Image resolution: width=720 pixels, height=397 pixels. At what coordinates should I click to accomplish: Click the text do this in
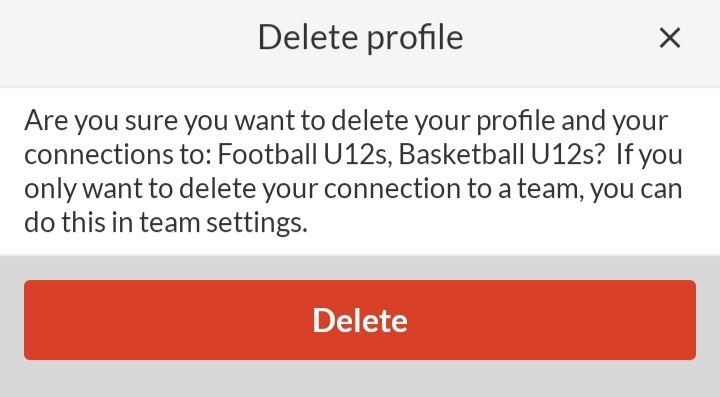[79, 223]
